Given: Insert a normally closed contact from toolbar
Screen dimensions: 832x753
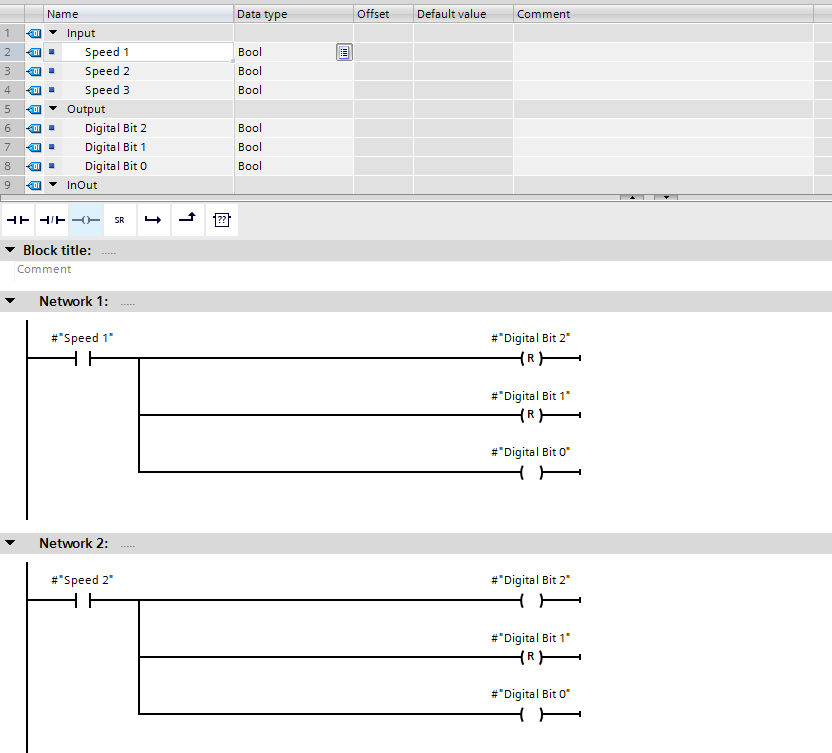Looking at the screenshot, I should point(51,220).
